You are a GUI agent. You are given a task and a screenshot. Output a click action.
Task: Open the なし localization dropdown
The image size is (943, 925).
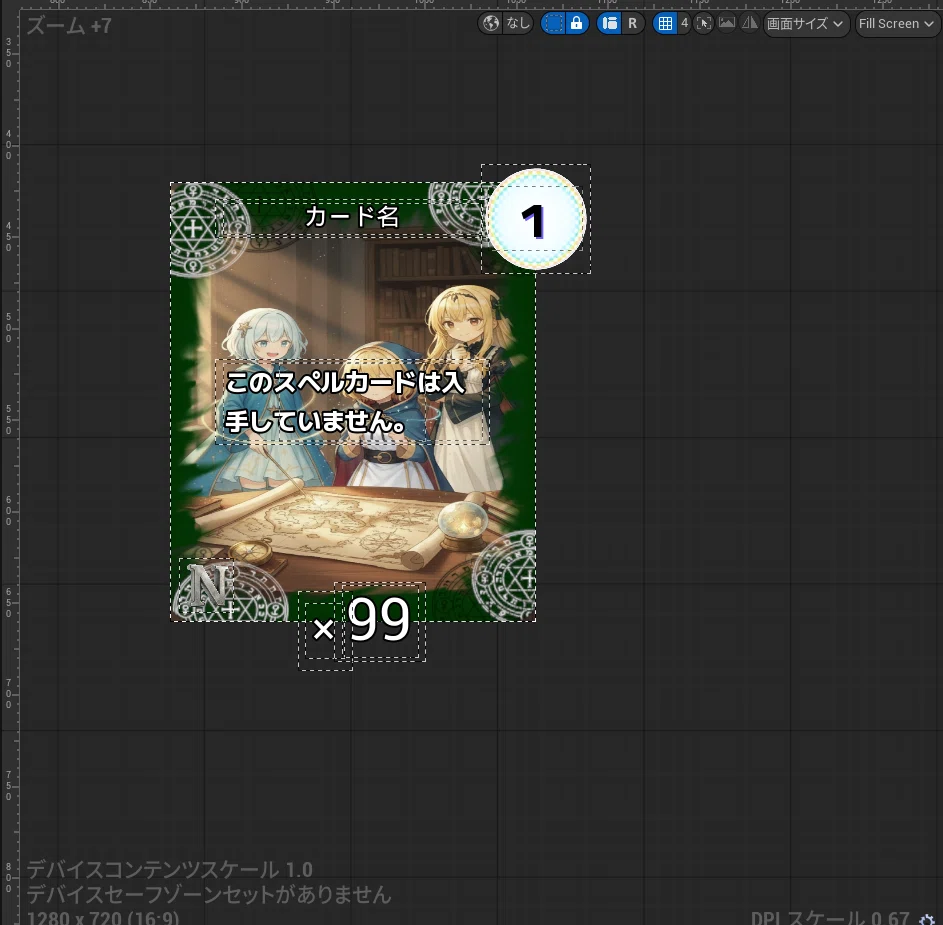pyautogui.click(x=518, y=23)
